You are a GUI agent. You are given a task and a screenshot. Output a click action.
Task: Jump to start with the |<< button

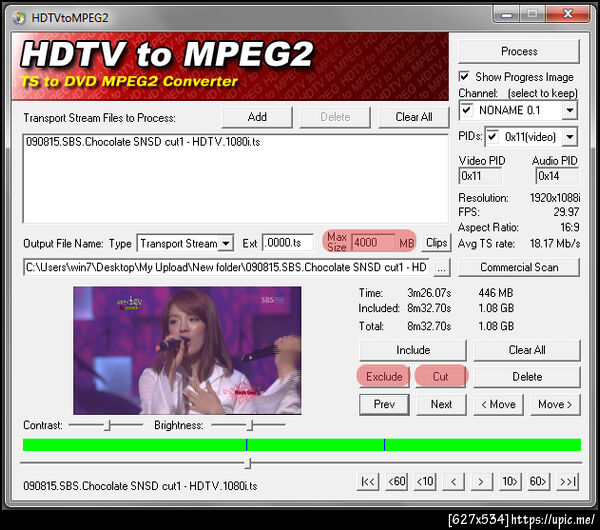point(368,481)
